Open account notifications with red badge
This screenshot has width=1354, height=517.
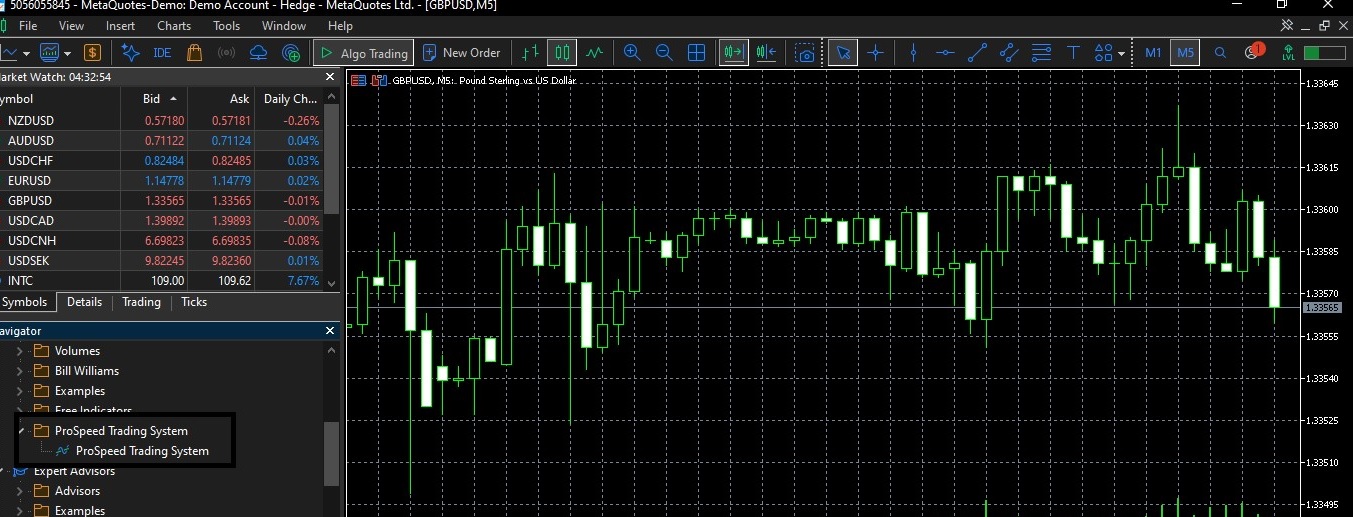click(x=1253, y=52)
